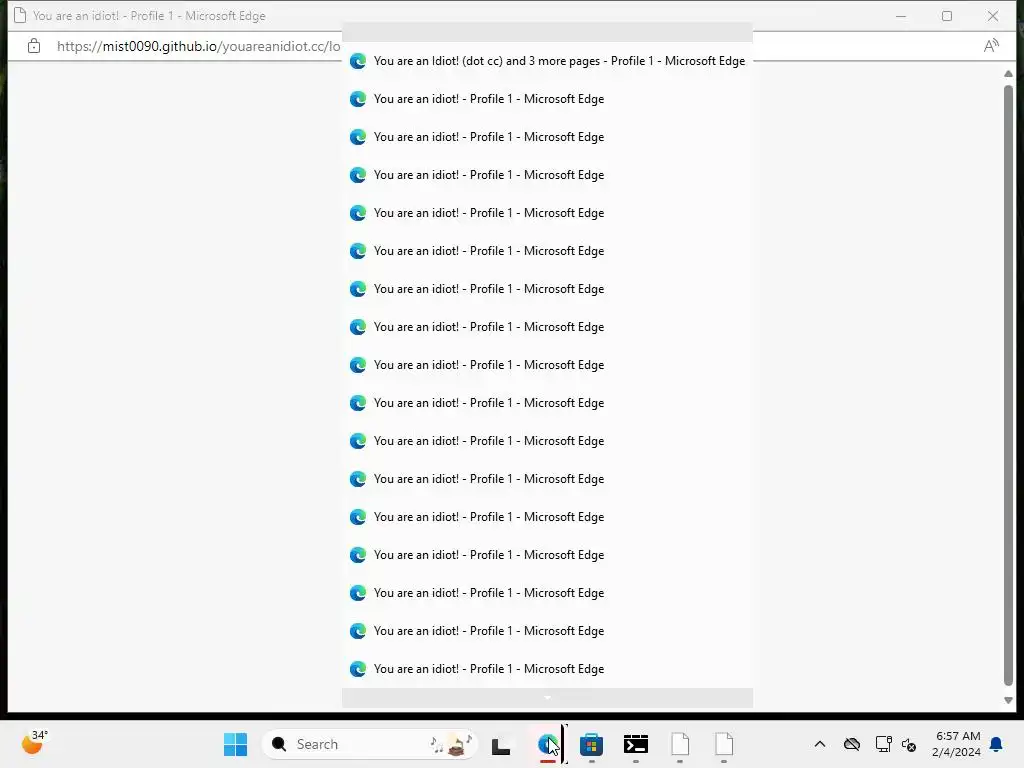Open the notification bell in the tray

996,744
